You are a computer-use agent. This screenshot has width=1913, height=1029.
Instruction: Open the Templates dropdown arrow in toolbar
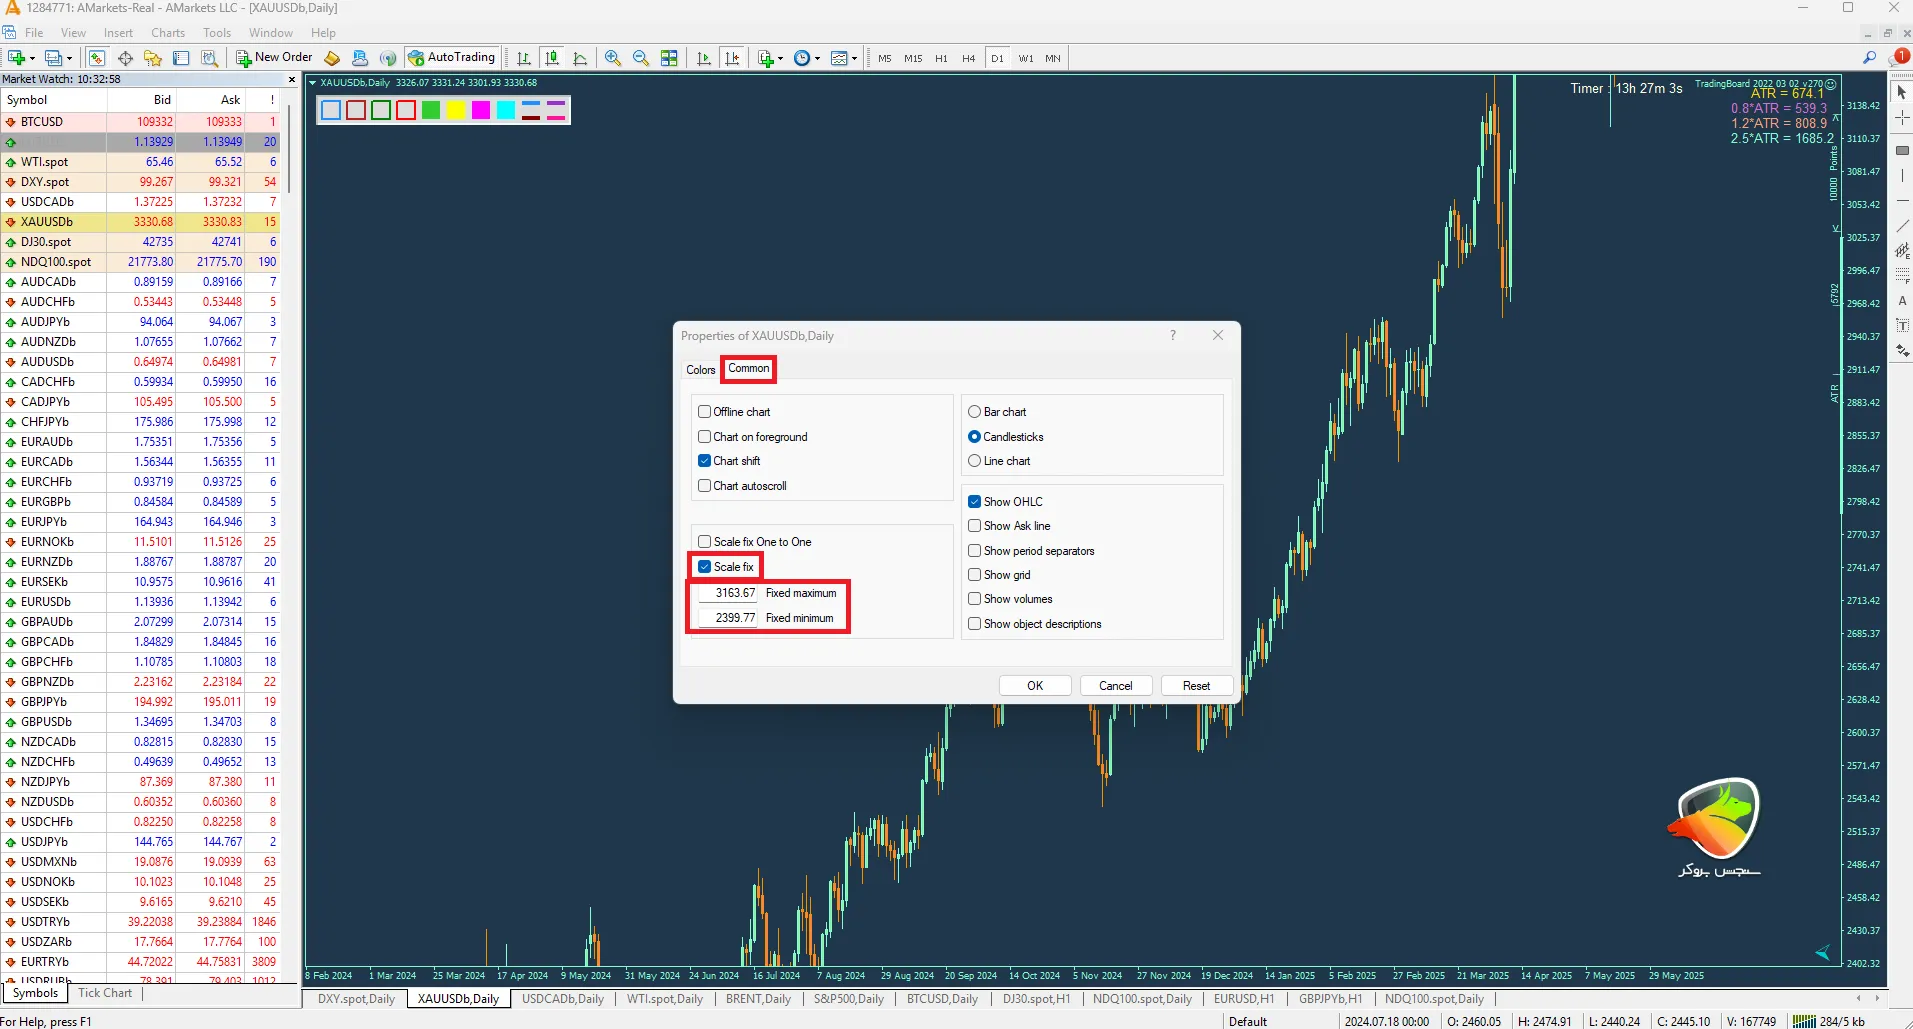855,59
